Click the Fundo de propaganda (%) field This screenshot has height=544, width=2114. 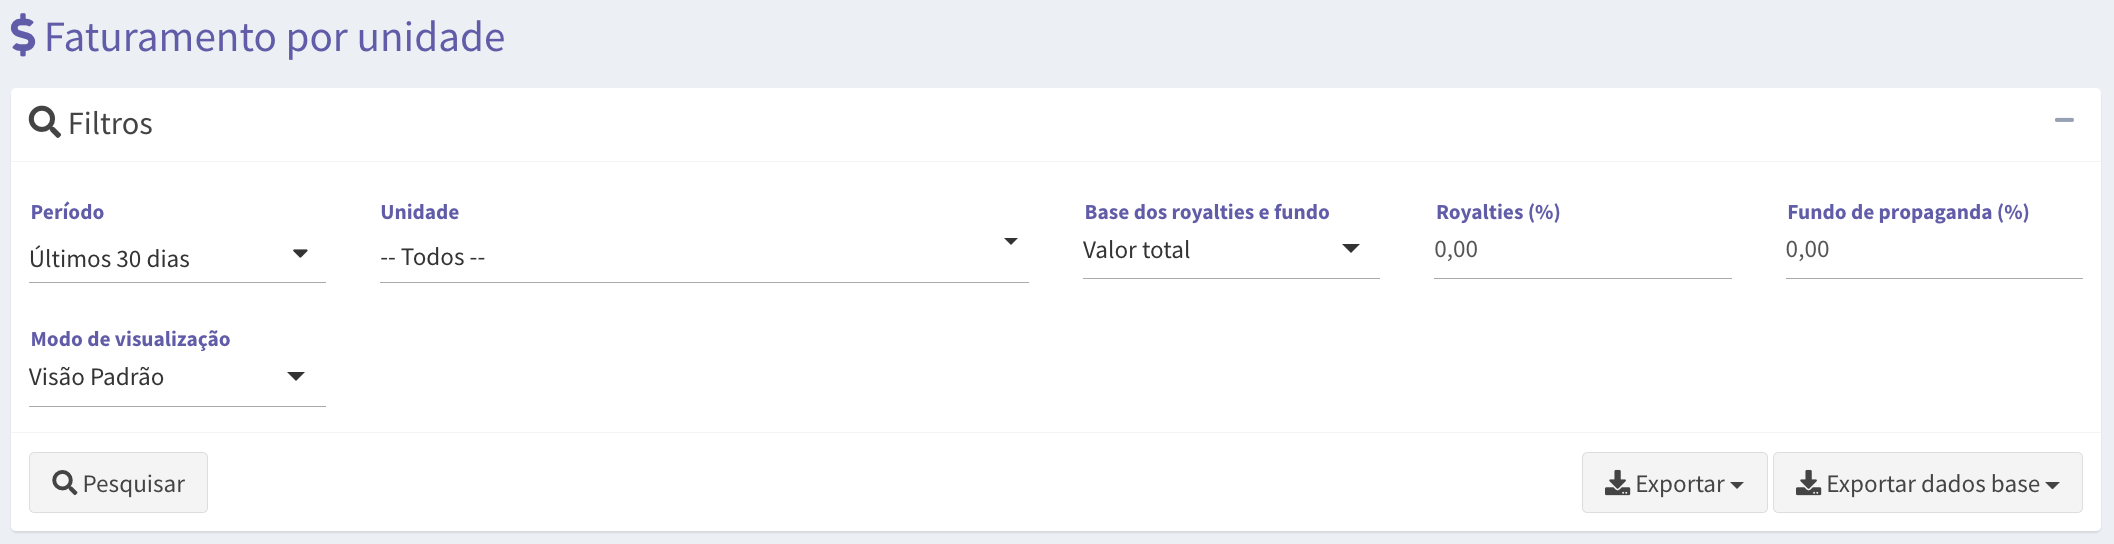(x=1934, y=250)
